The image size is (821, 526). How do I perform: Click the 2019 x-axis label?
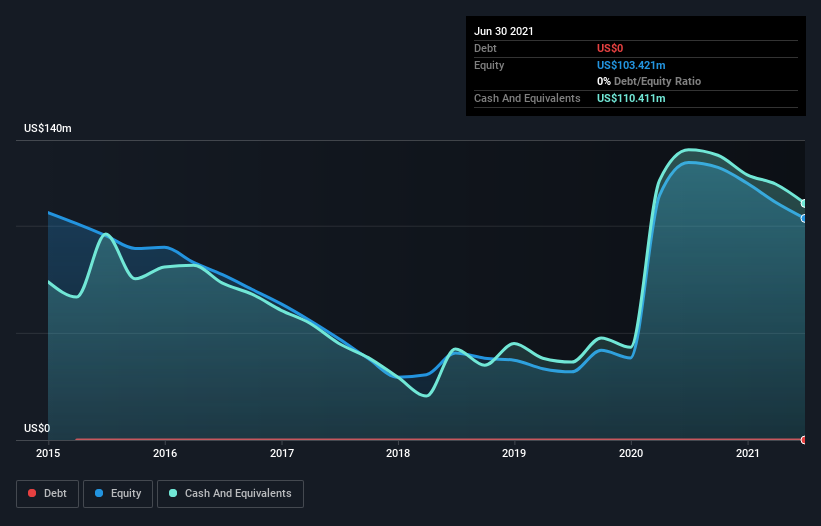(514, 453)
